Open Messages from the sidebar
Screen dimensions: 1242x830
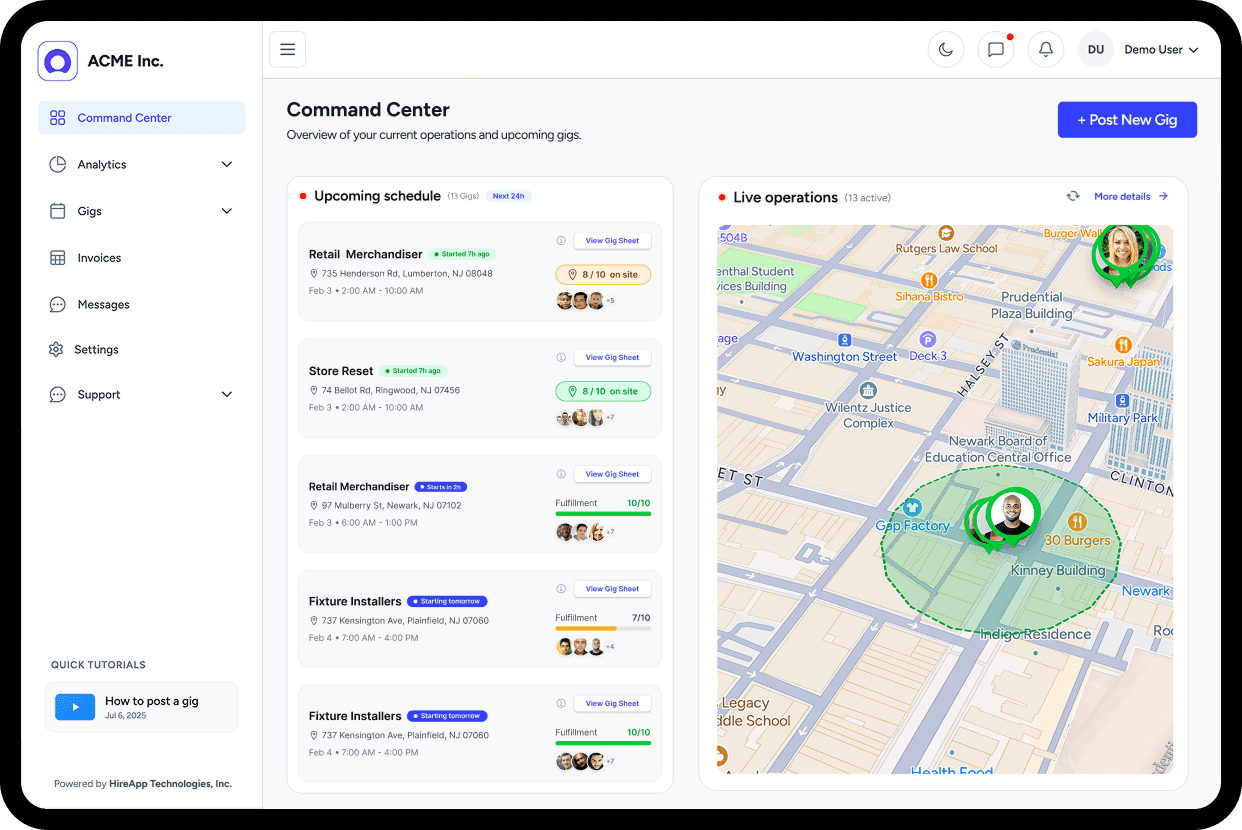click(103, 304)
